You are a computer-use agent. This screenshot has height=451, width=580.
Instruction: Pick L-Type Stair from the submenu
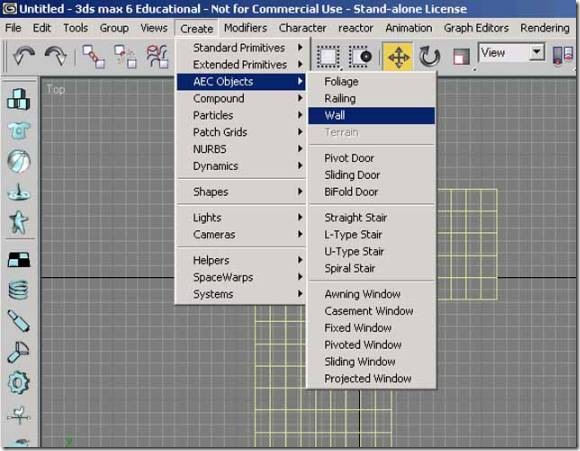coord(372,234)
